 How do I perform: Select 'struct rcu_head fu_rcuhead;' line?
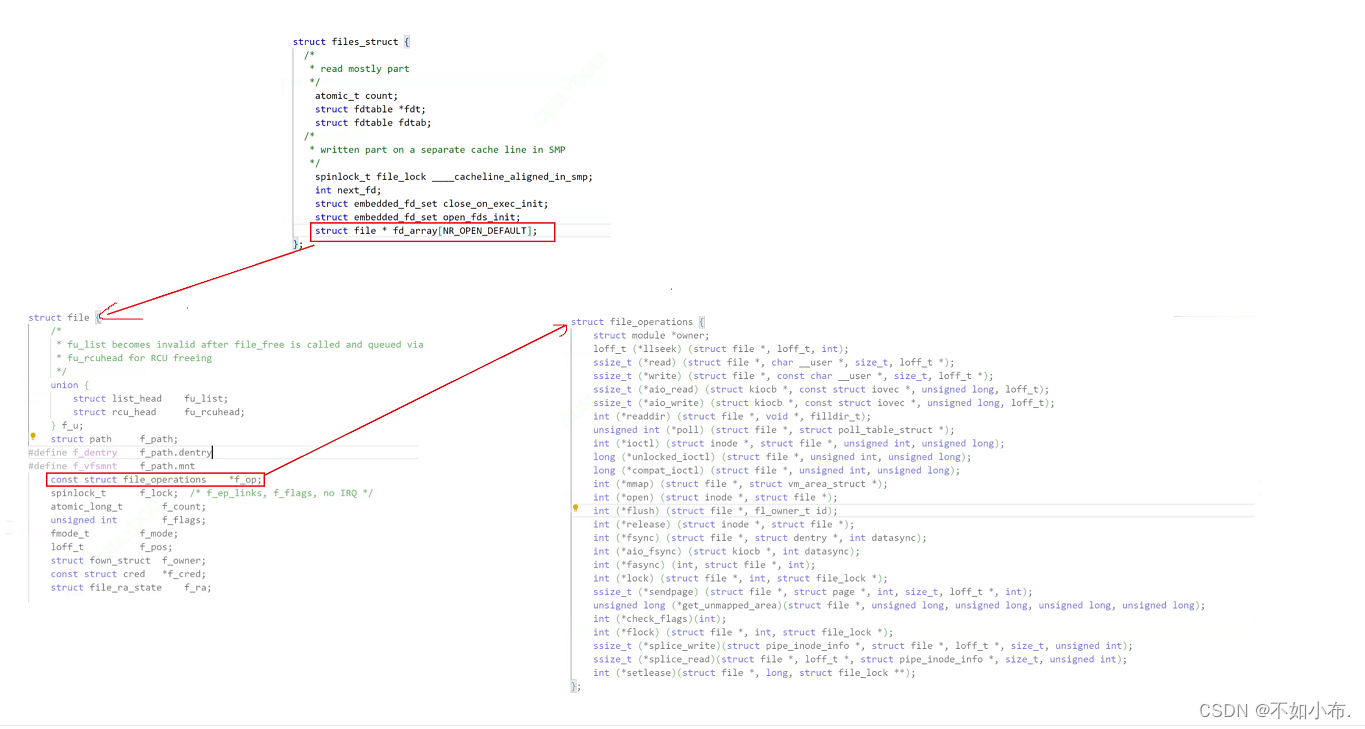(159, 412)
